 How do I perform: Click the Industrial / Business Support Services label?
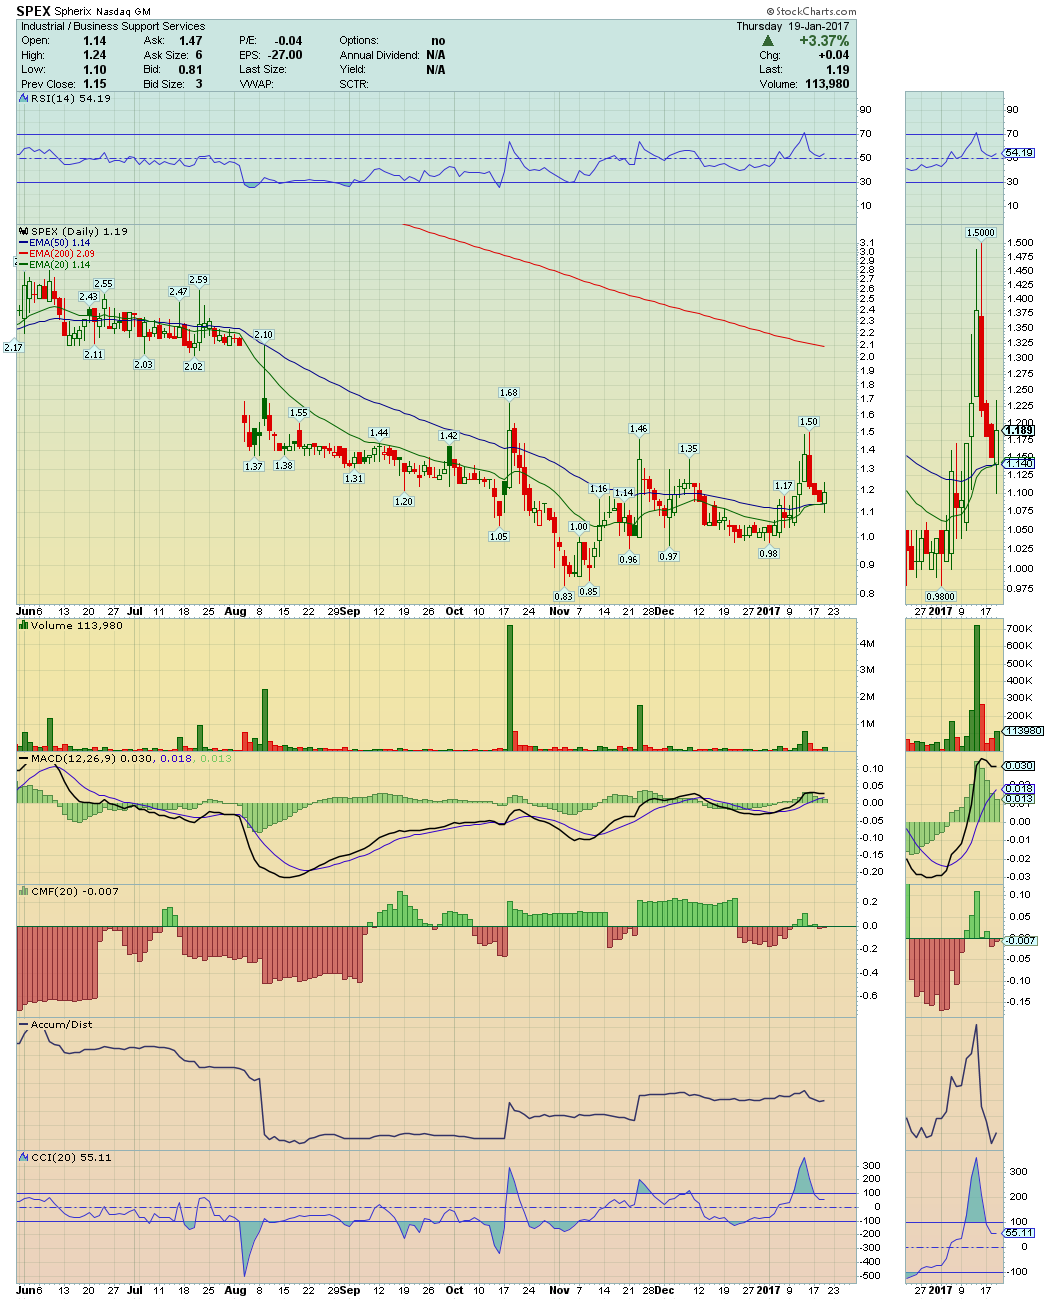click(x=113, y=26)
